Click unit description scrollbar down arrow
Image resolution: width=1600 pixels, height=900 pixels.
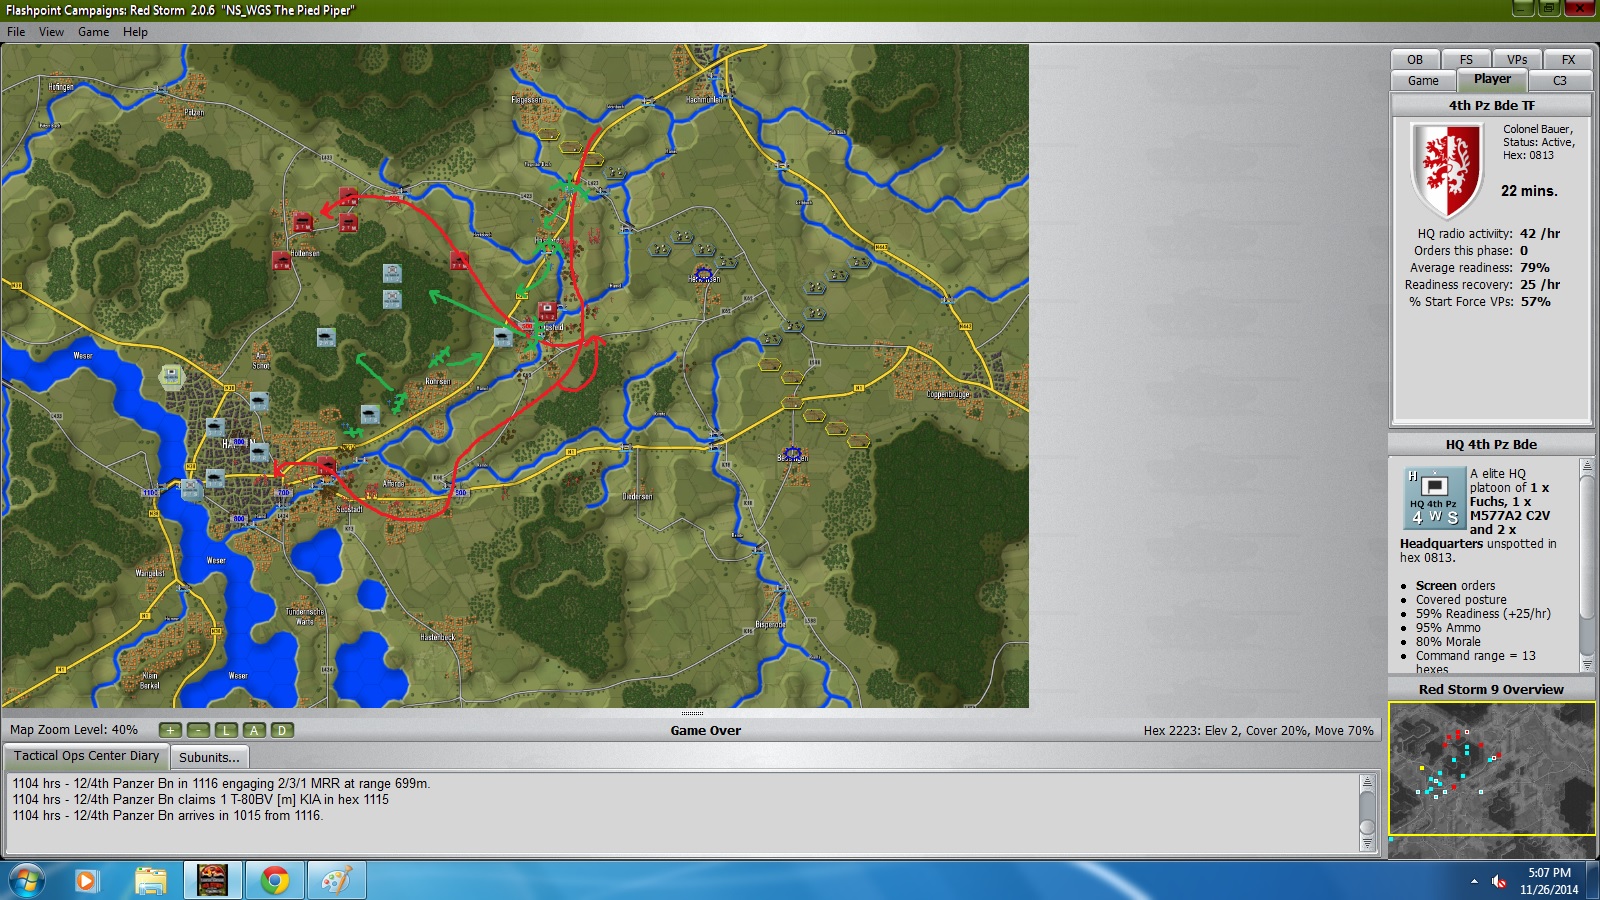pos(1586,664)
